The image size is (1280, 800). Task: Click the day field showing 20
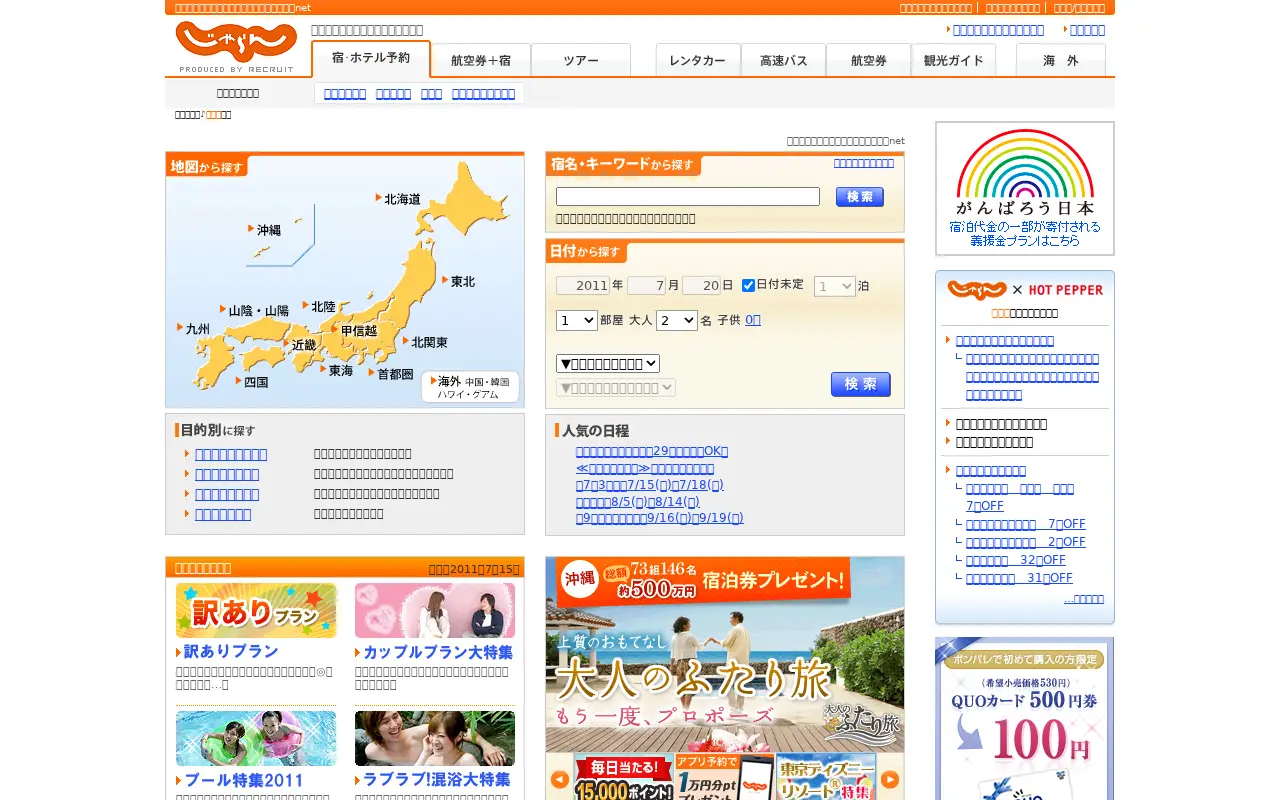tap(701, 286)
